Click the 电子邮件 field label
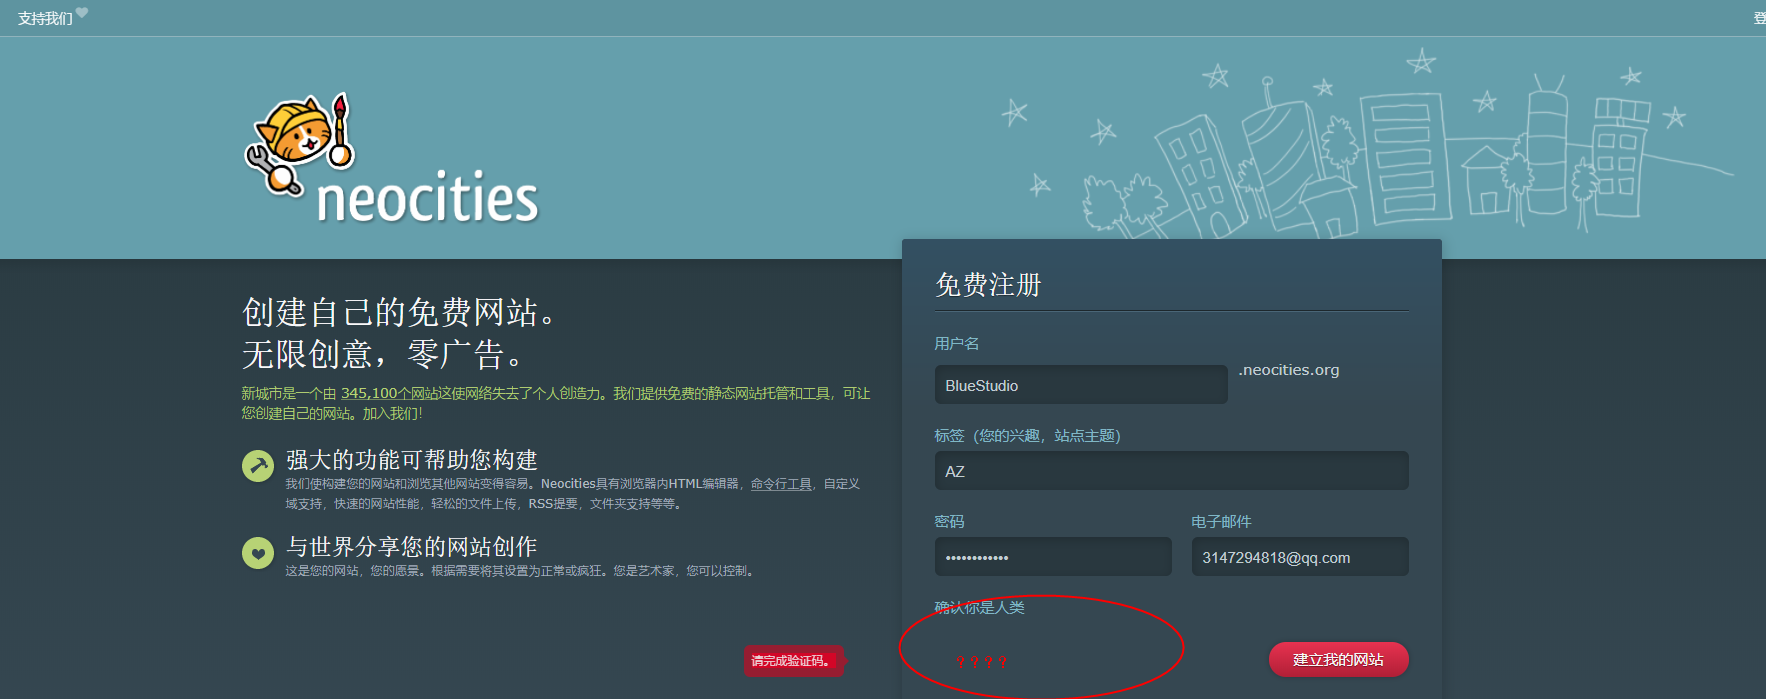This screenshot has width=1766, height=699. coord(1221,522)
